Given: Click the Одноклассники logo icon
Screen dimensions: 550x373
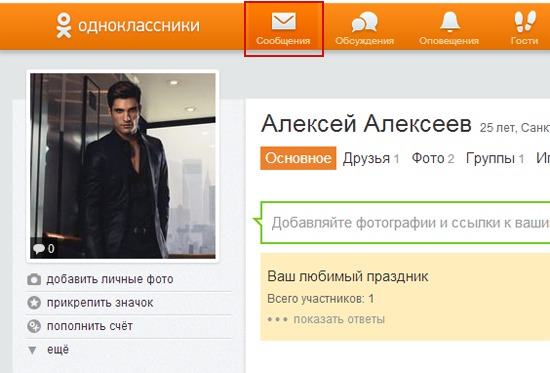Looking at the screenshot, I should pos(64,25).
